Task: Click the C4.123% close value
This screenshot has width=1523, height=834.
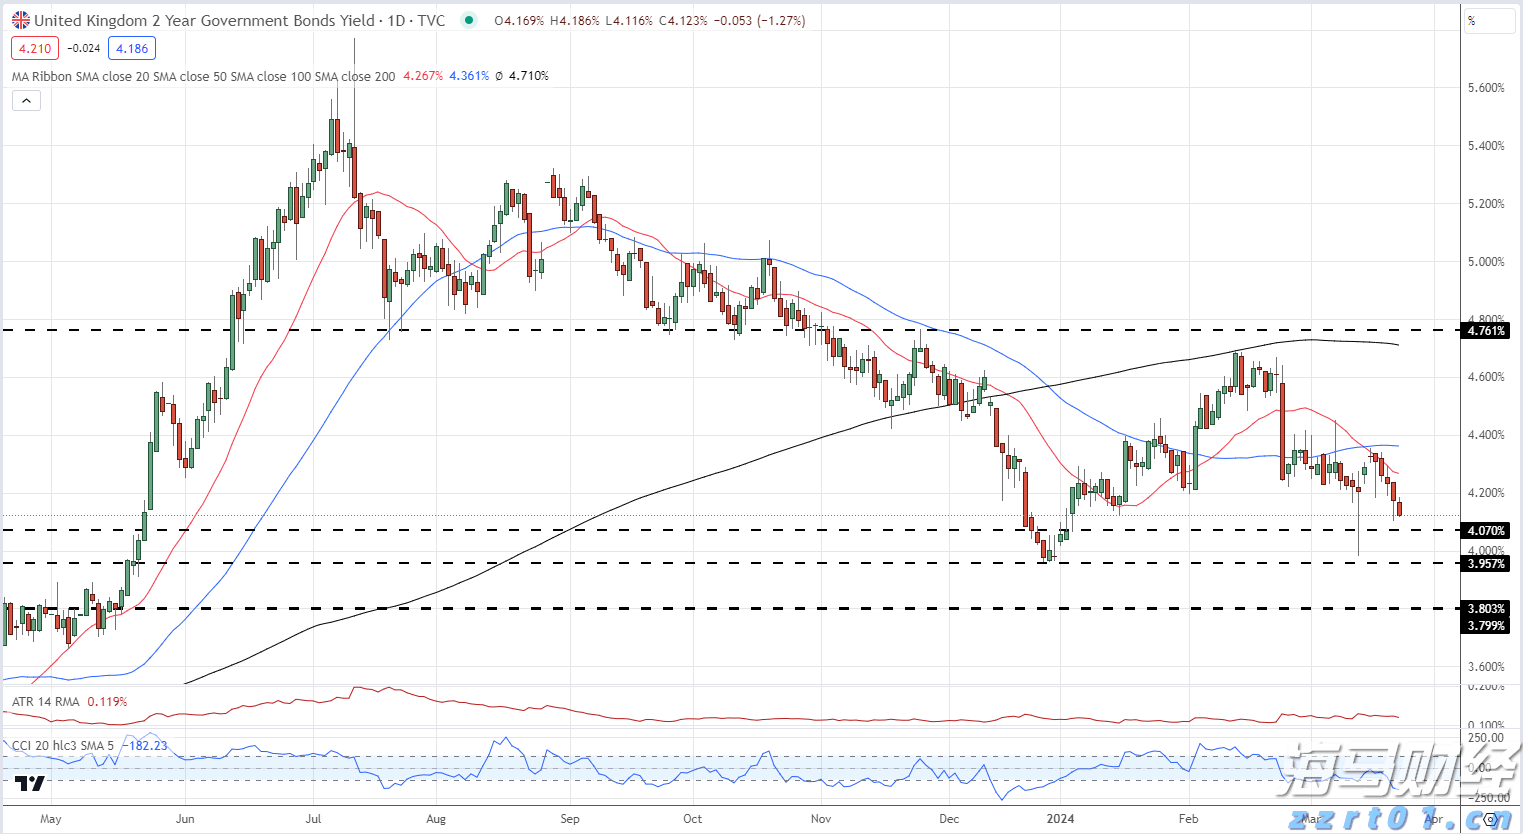Action: click(x=682, y=20)
